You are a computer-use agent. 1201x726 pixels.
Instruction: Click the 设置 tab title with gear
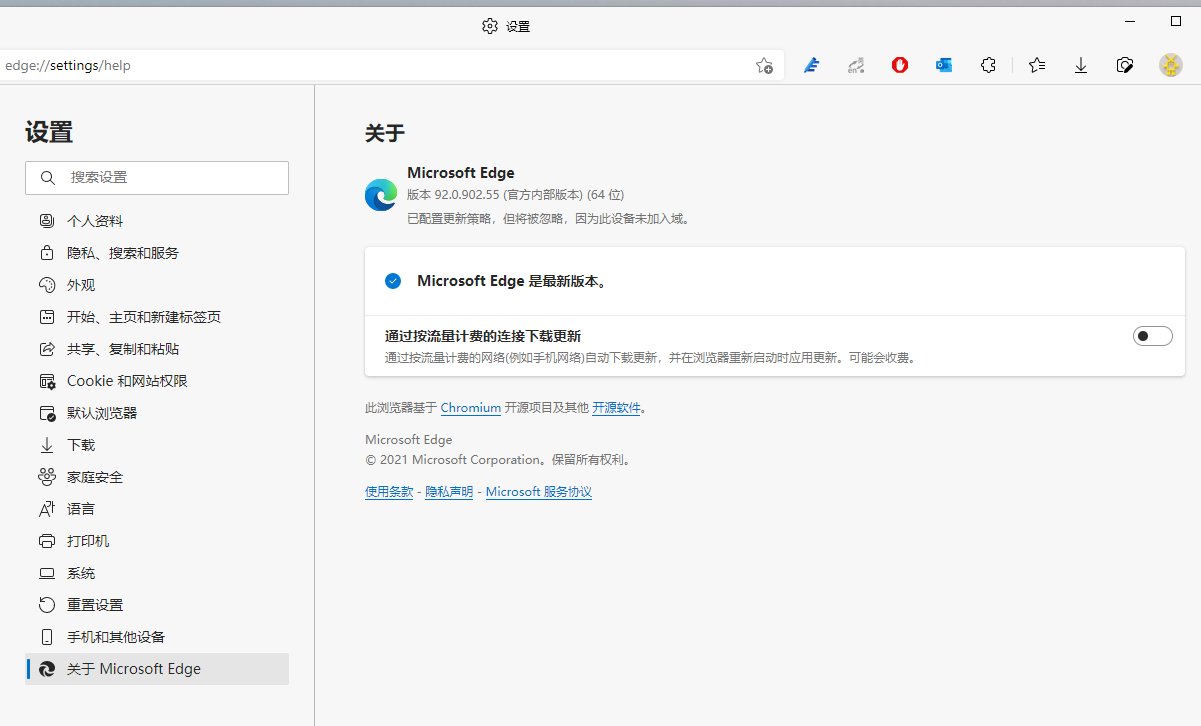[x=506, y=26]
